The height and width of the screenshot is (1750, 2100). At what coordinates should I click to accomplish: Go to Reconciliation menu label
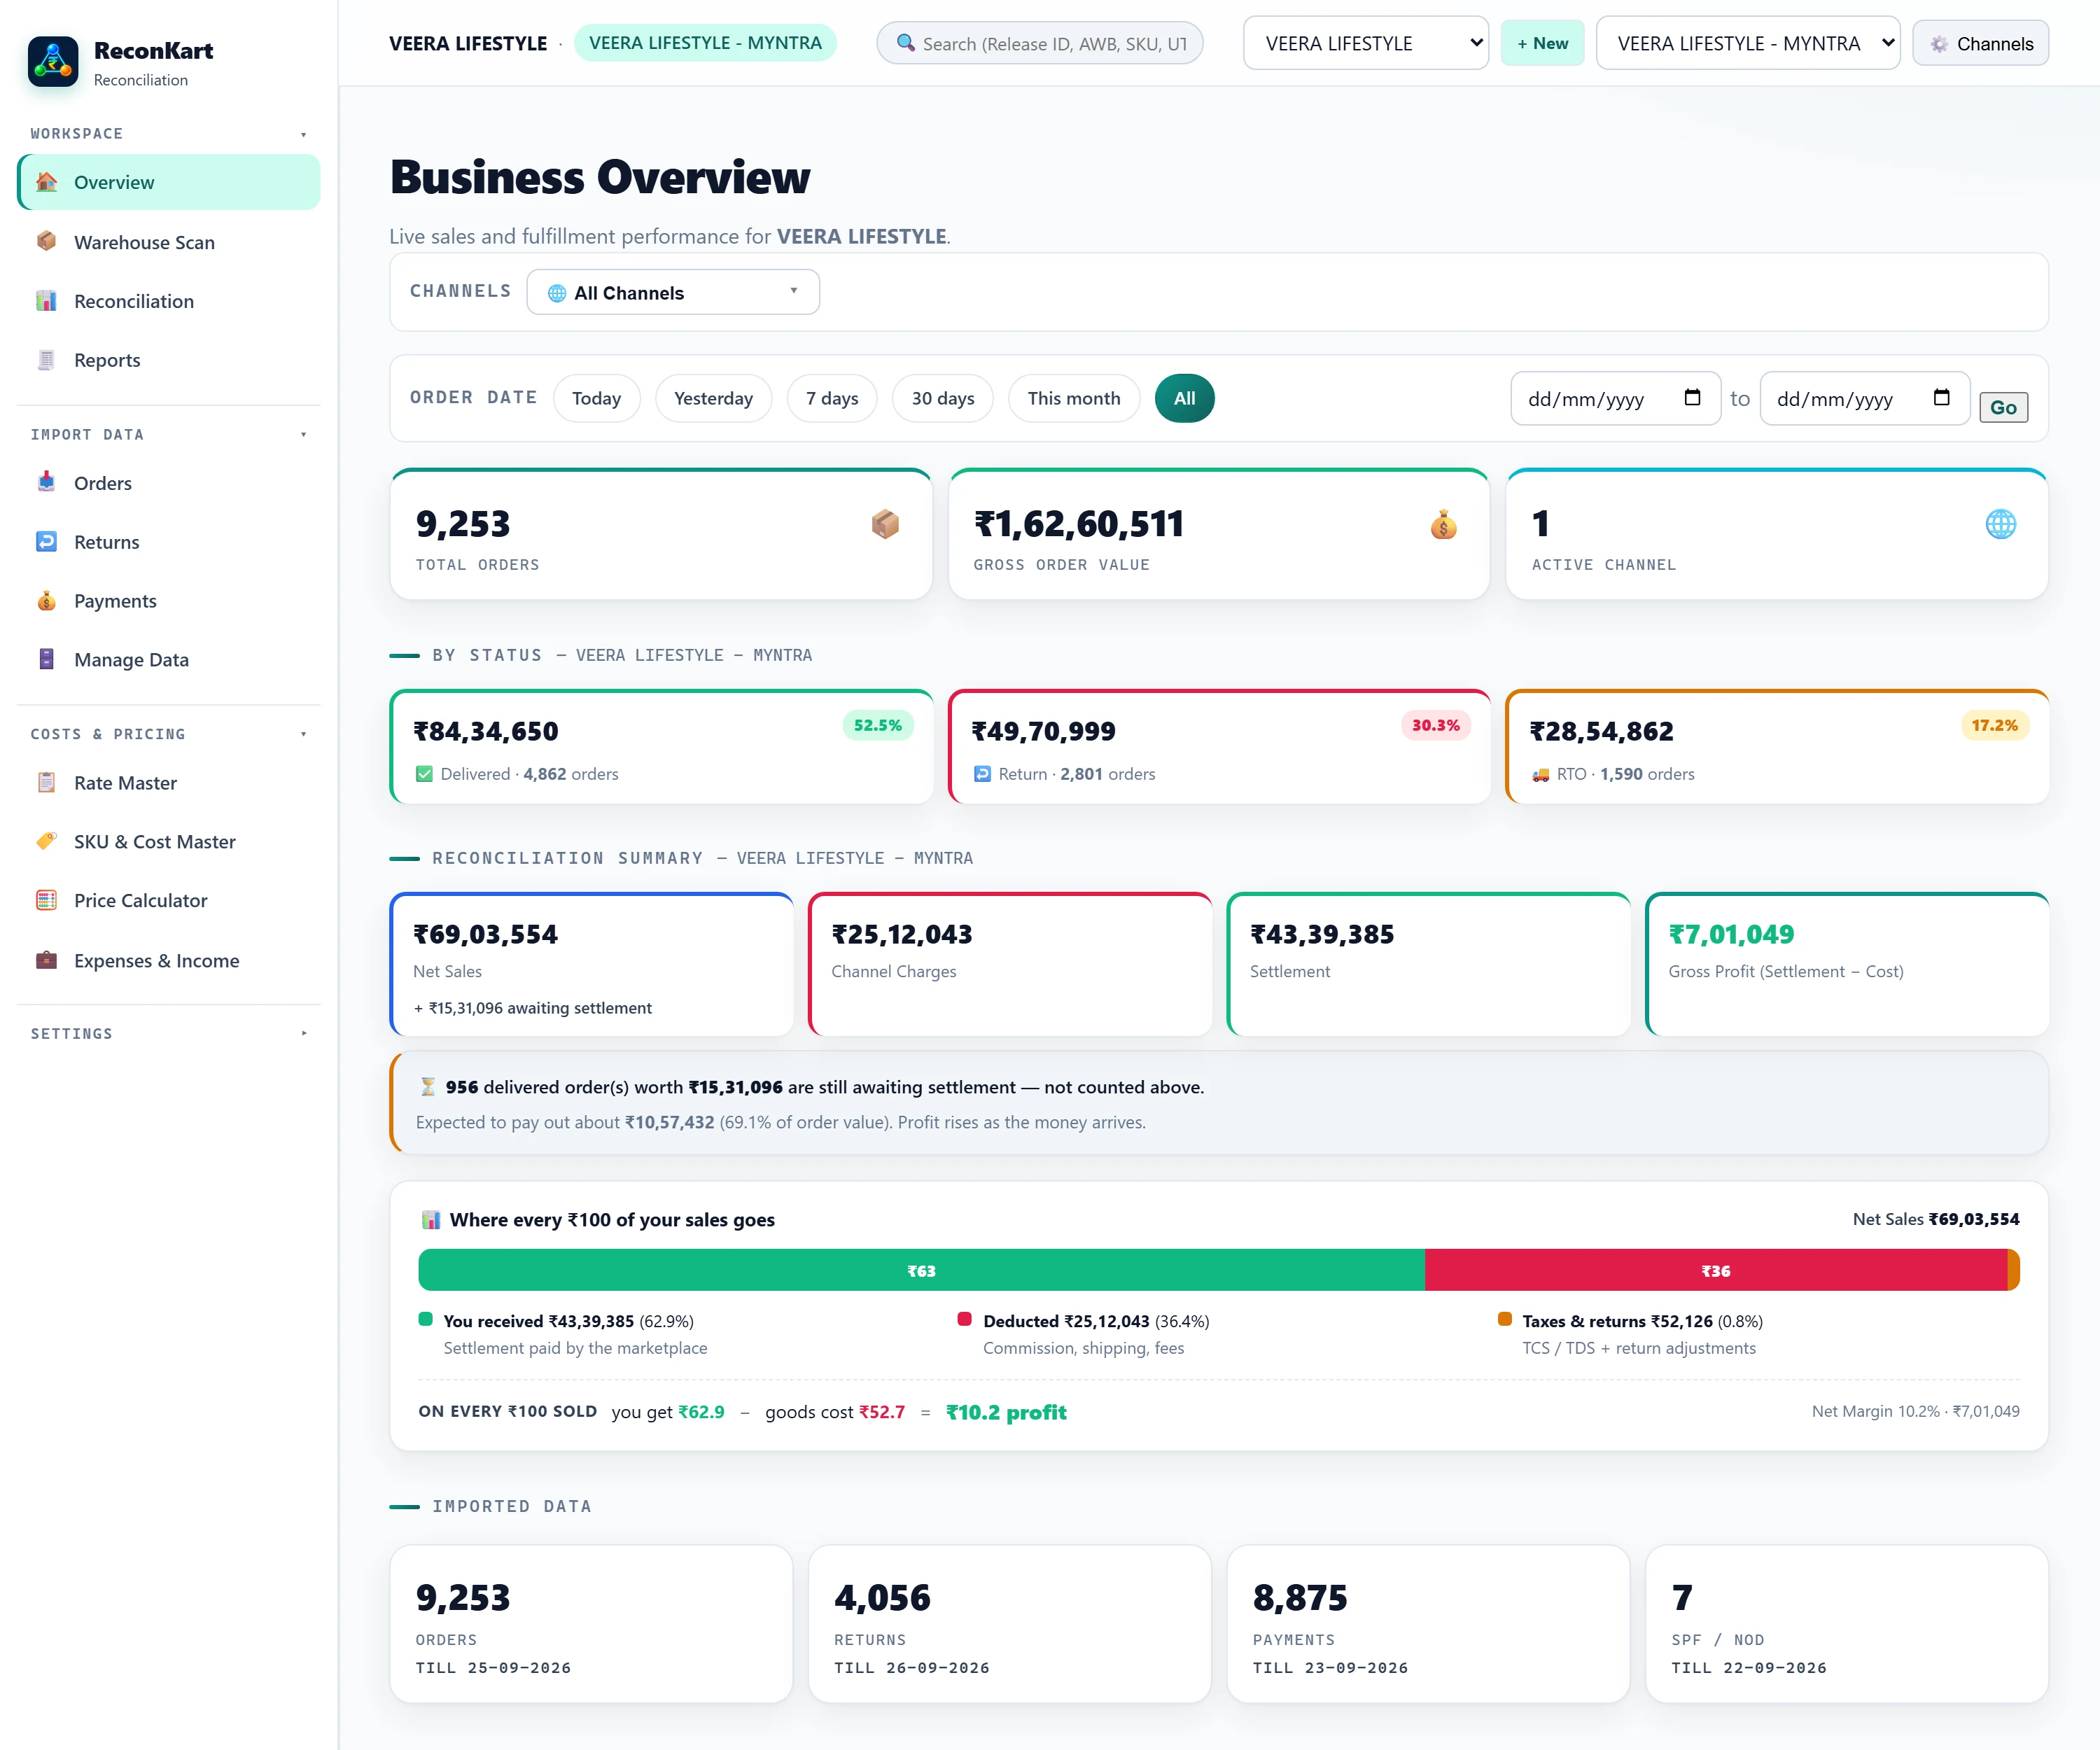tap(134, 301)
